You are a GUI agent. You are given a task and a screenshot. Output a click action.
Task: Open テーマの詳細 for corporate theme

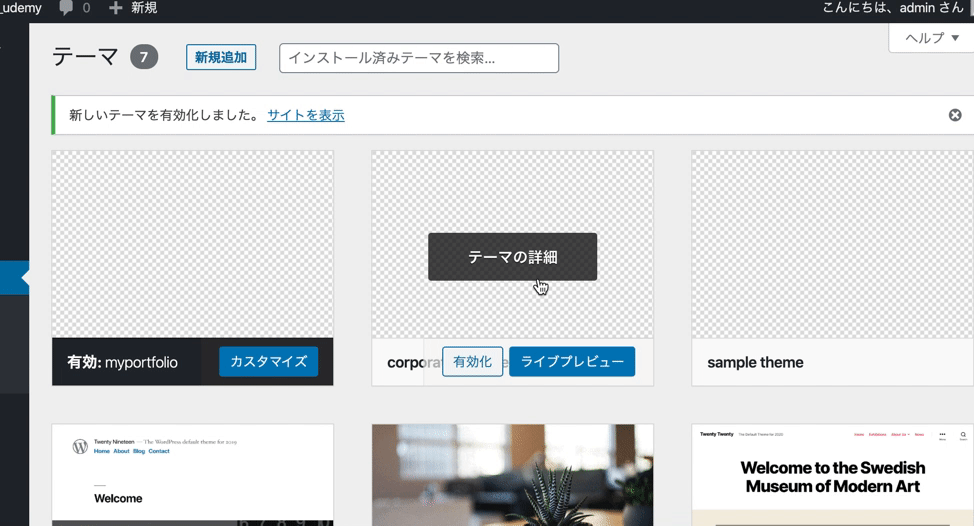coord(512,256)
